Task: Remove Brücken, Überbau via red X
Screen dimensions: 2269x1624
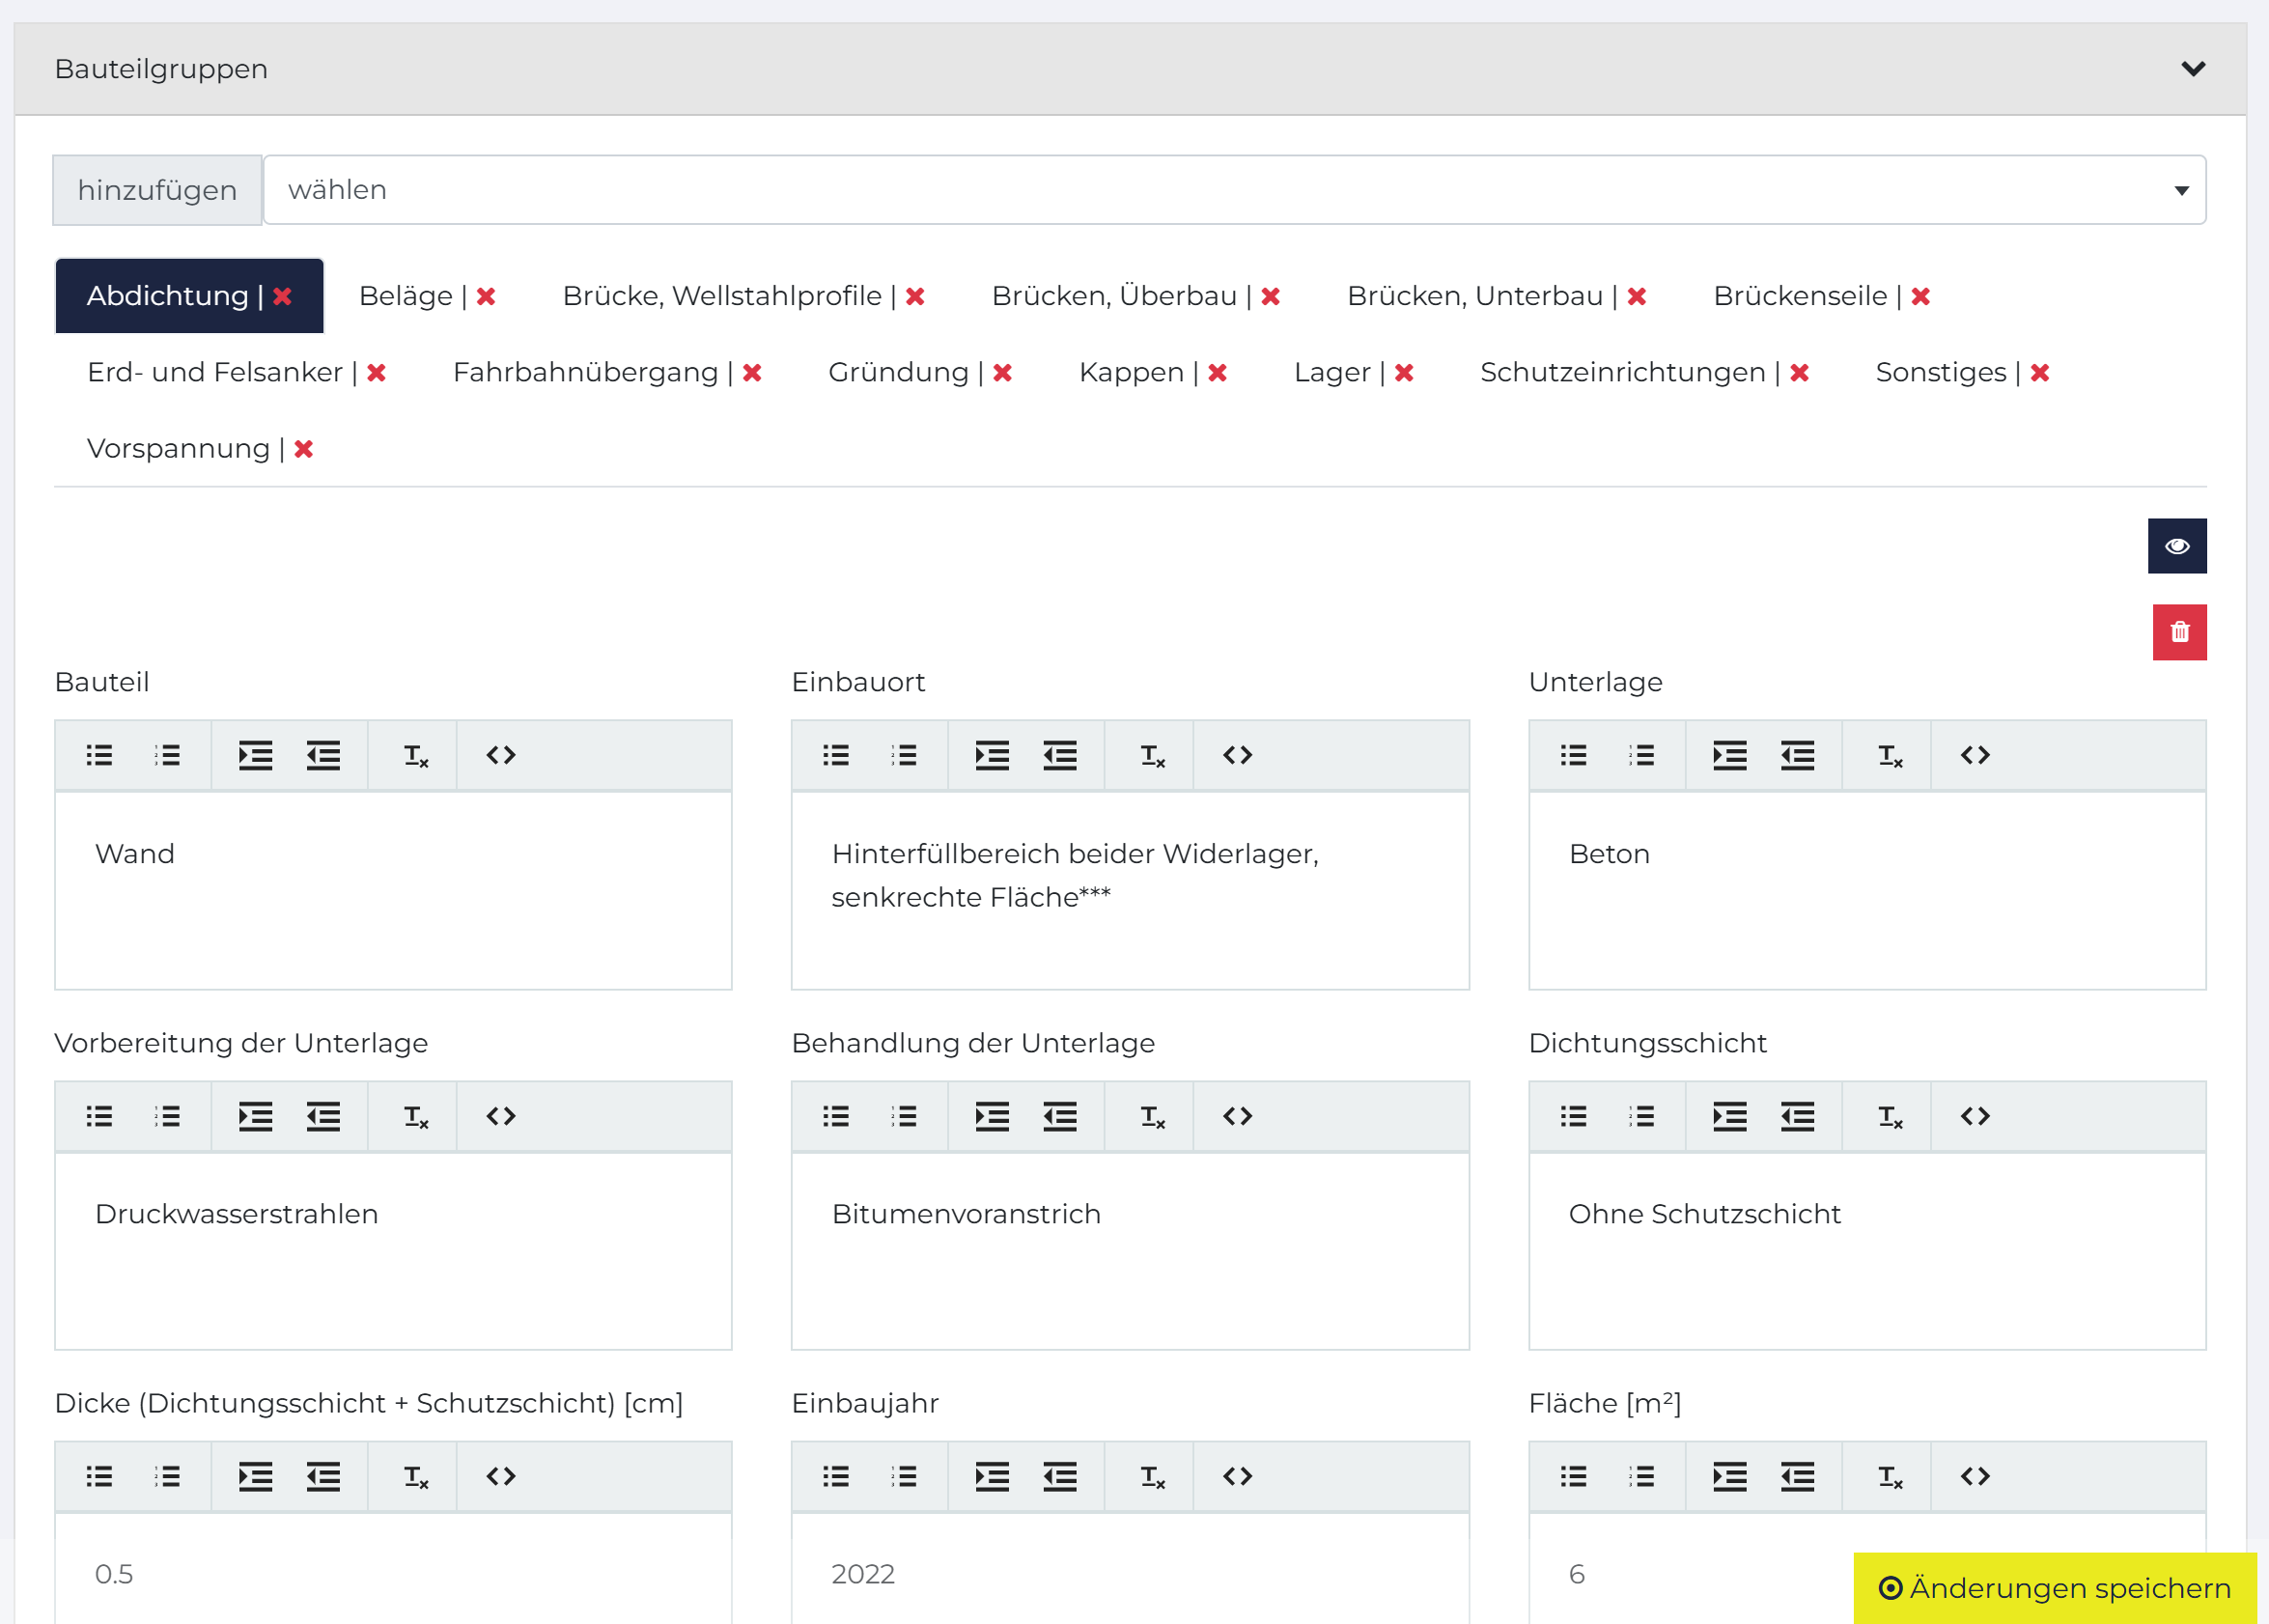Action: coord(1271,296)
